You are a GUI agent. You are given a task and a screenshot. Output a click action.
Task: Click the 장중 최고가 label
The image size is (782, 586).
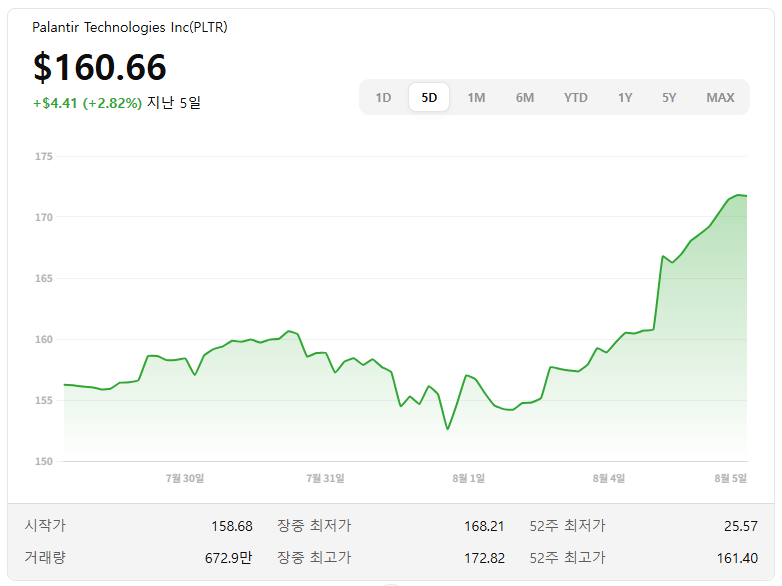click(x=314, y=557)
